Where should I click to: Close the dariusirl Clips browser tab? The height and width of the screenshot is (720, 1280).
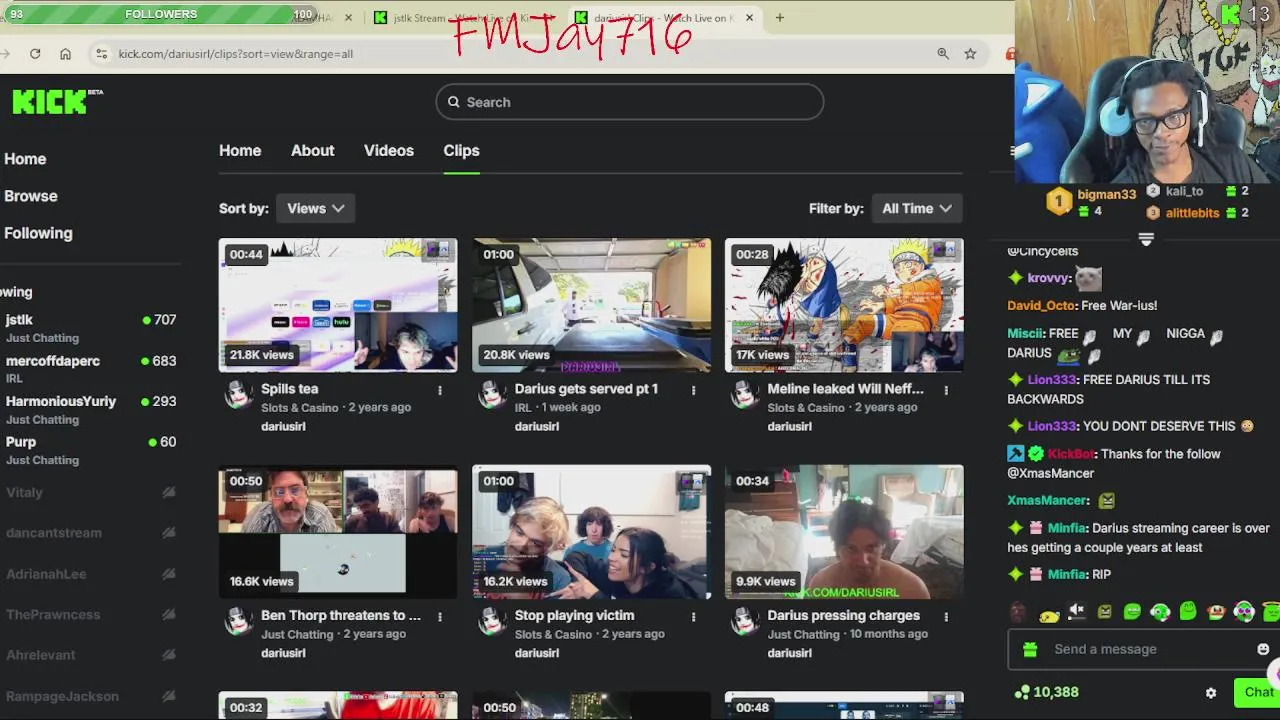749,17
